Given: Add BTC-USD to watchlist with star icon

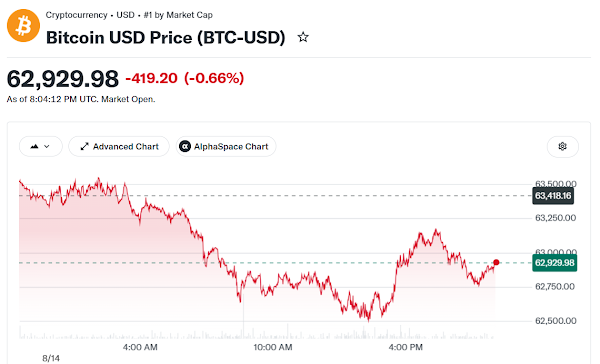Looking at the screenshot, I should (303, 38).
